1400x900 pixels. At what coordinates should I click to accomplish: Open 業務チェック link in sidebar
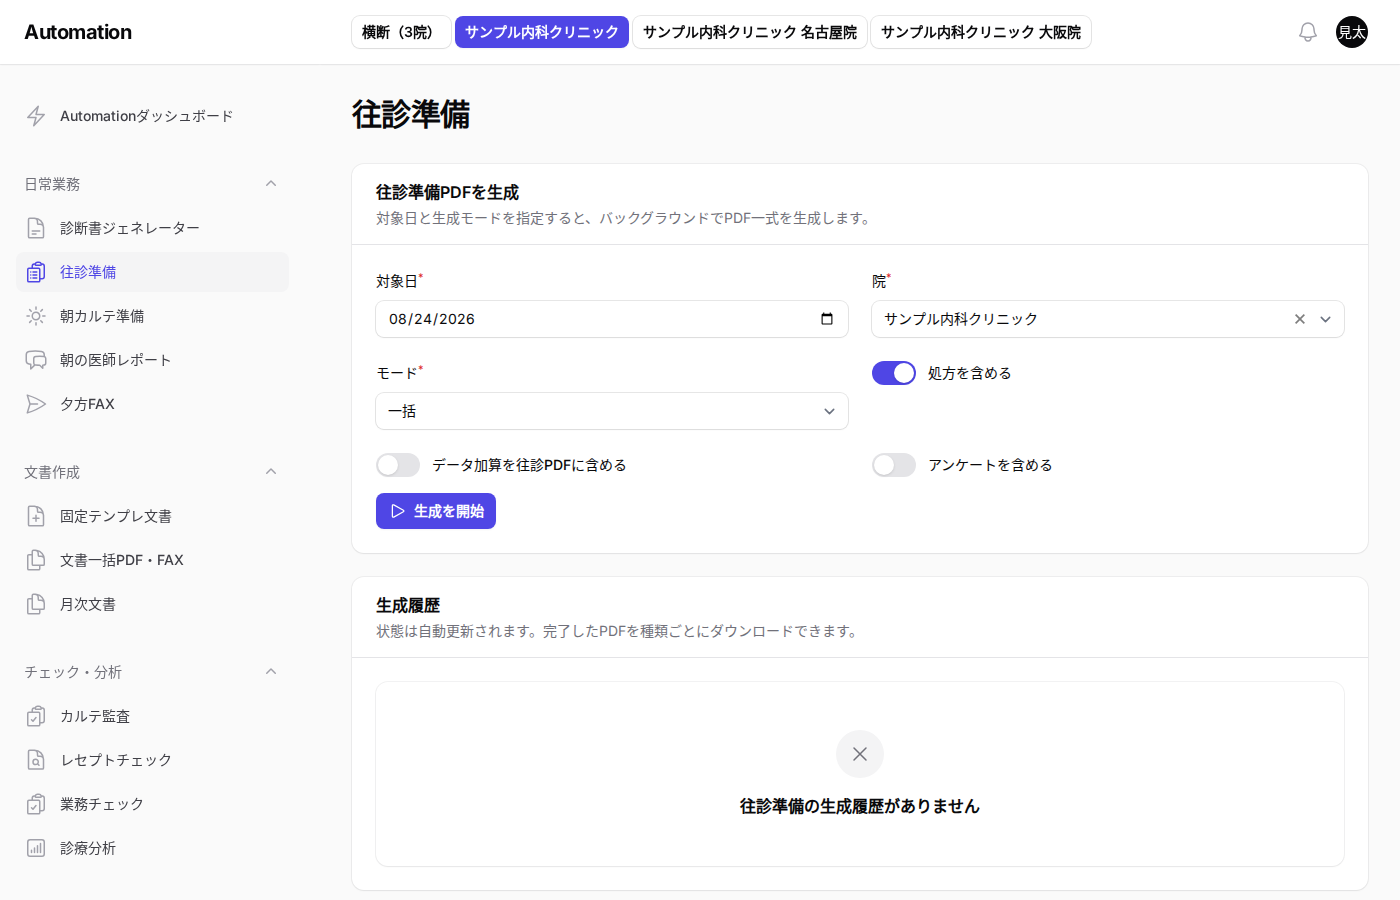coord(152,804)
